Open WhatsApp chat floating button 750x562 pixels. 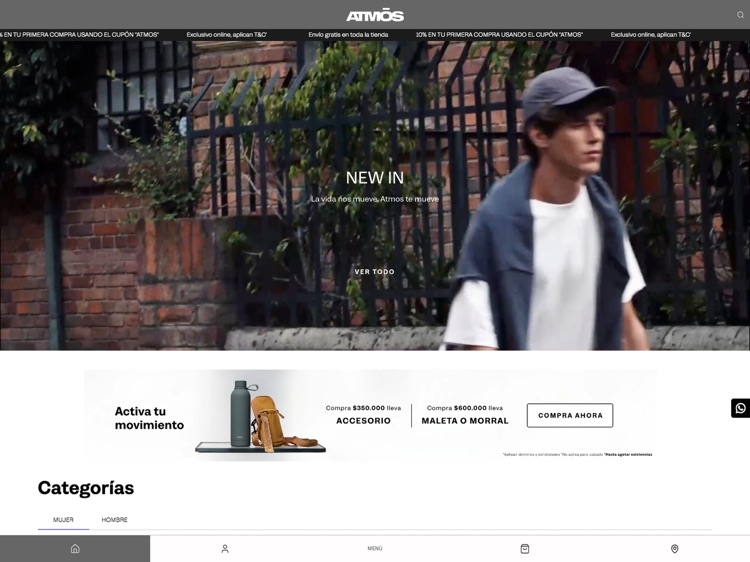pyautogui.click(x=740, y=408)
